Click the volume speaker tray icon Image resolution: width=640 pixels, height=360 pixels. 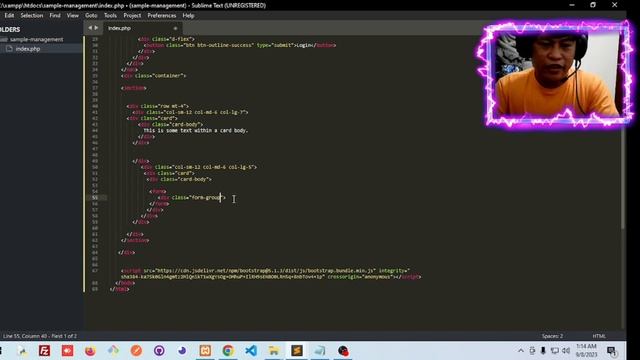click(566, 351)
